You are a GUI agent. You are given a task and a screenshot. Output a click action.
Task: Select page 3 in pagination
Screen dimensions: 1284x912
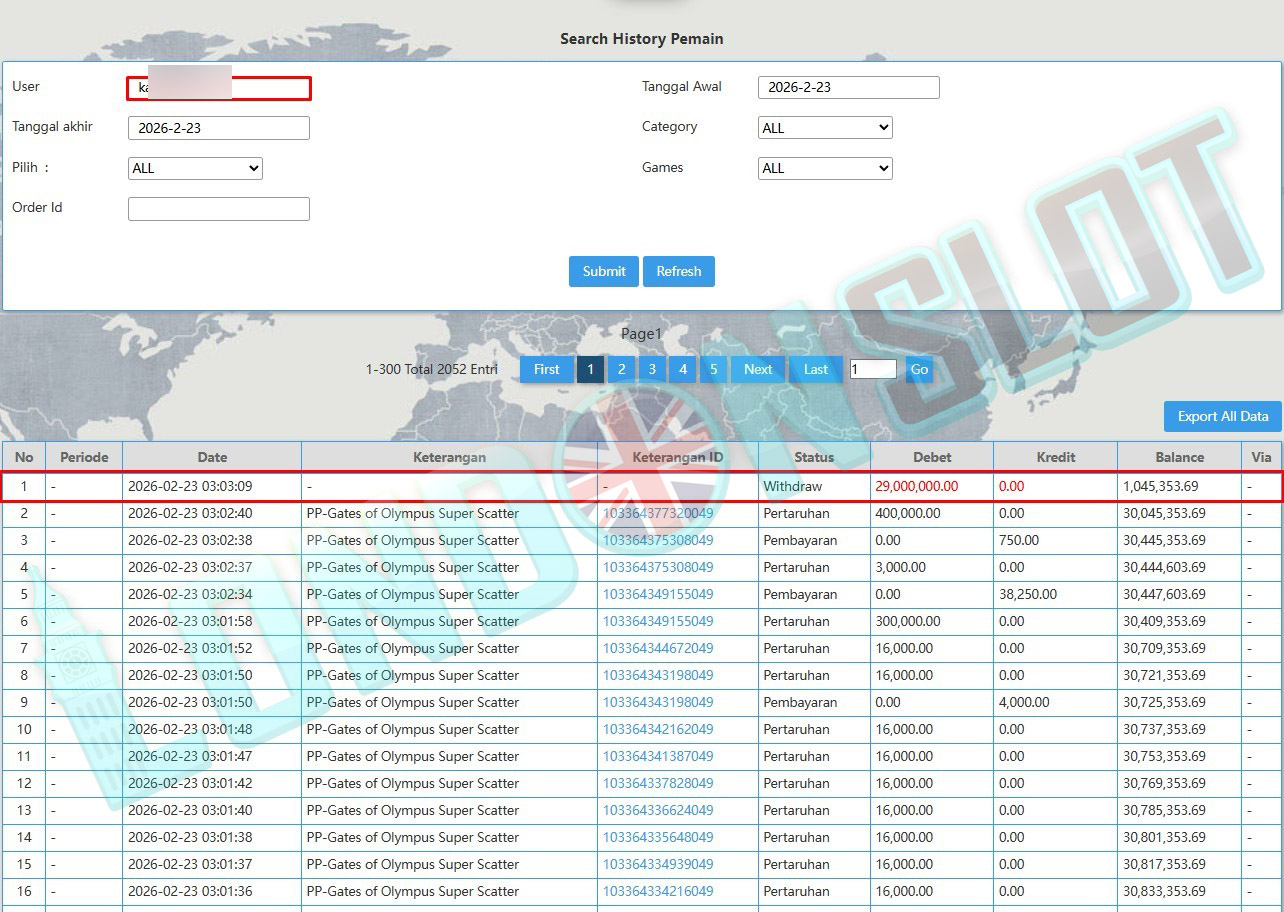point(652,369)
